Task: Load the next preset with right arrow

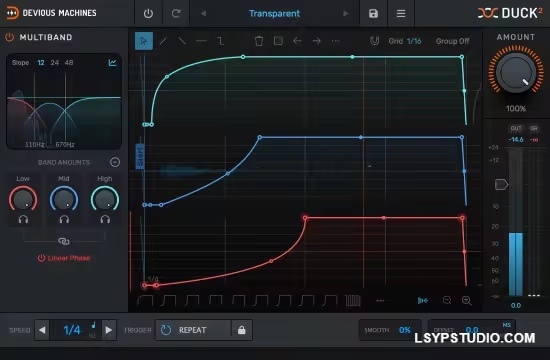Action: point(346,14)
